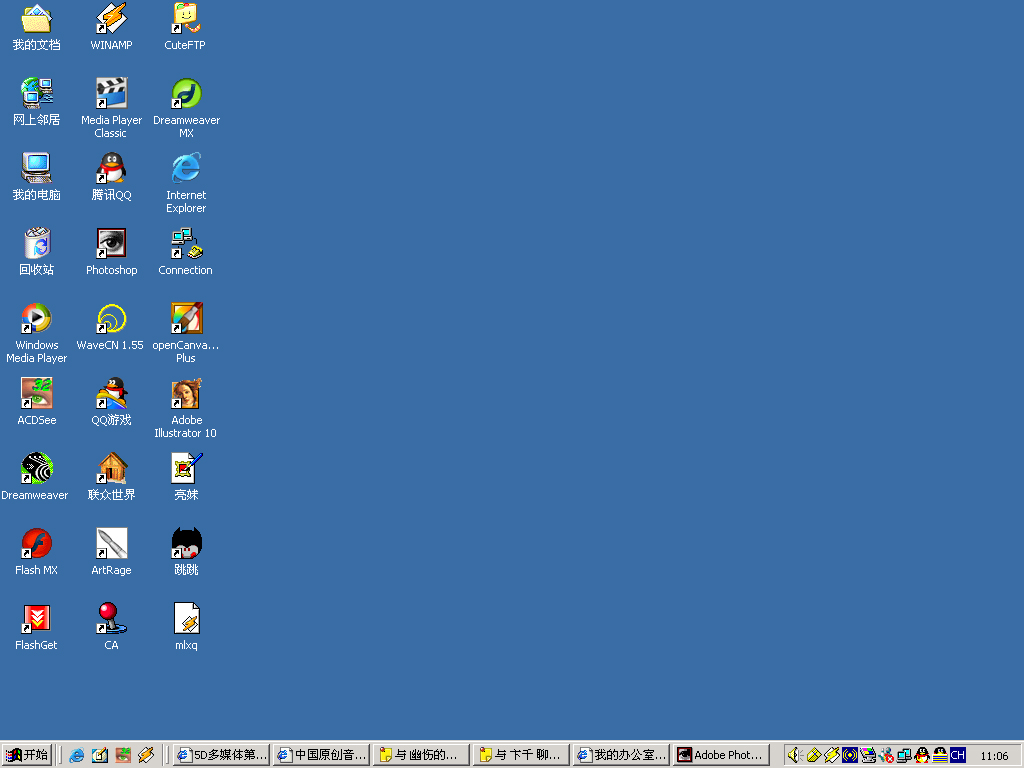The image size is (1024, 768).
Task: Click the 11:06 clock in the tray
Action: tap(994, 756)
